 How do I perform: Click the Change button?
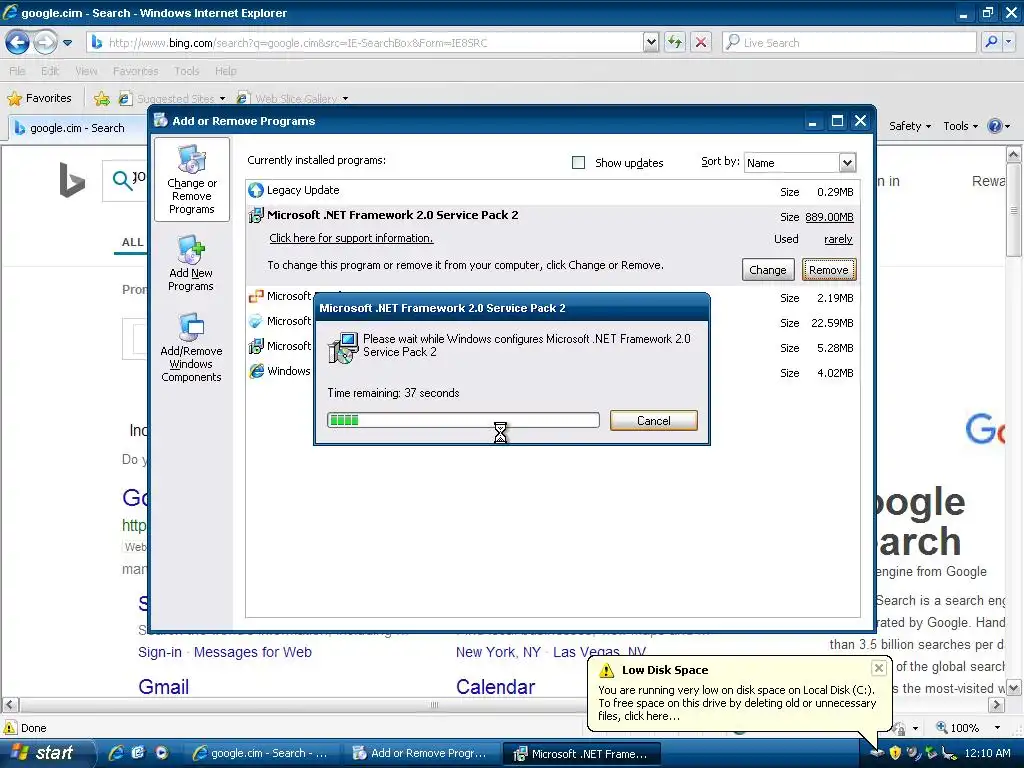tap(767, 270)
